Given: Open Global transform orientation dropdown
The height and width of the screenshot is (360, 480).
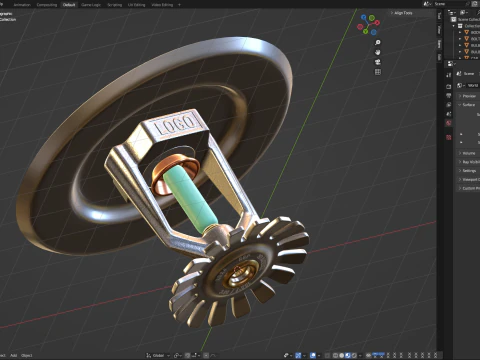Looking at the screenshot, I should pos(158,355).
